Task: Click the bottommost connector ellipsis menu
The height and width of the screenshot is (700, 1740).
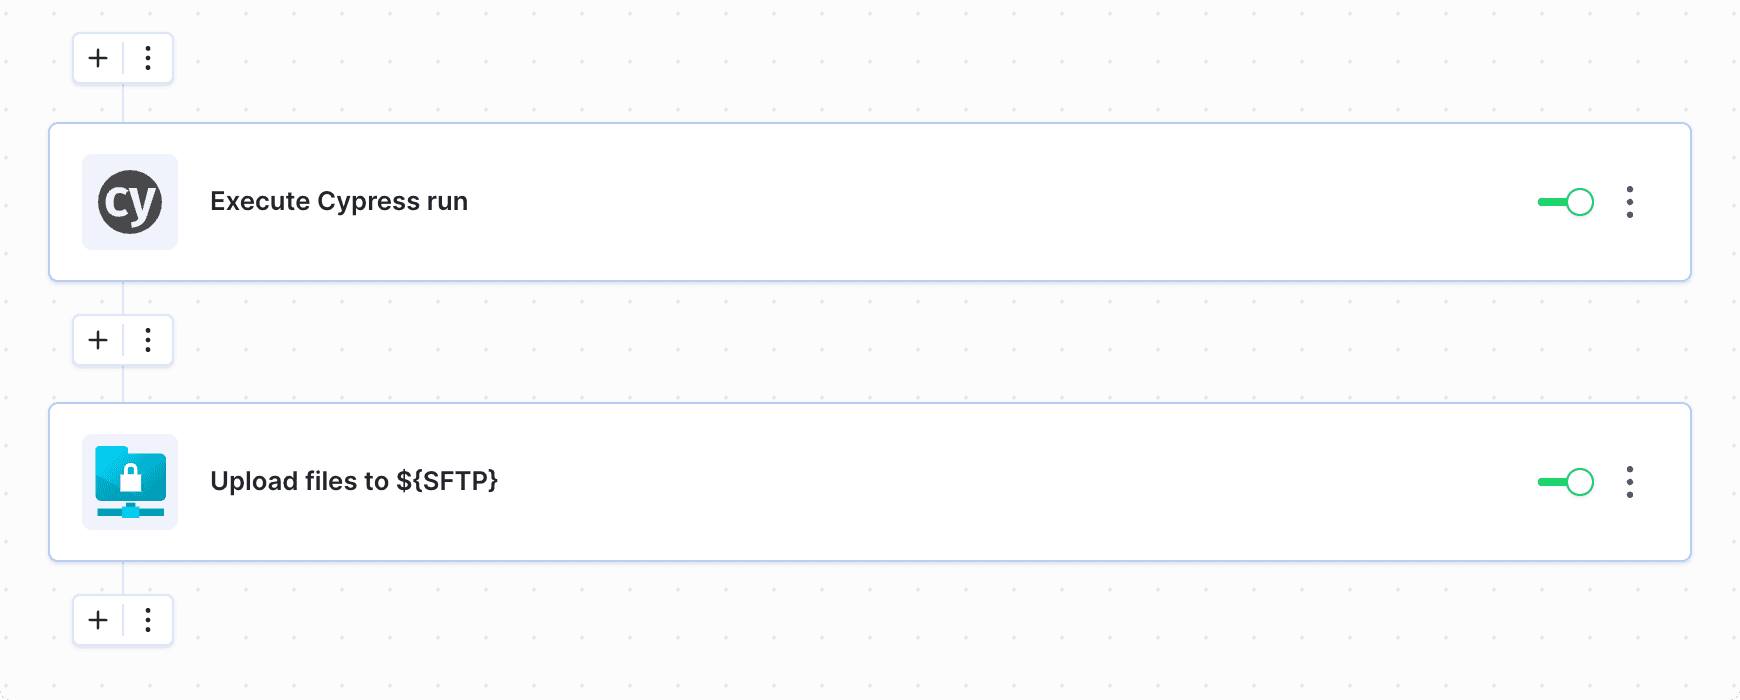Action: pyautogui.click(x=148, y=620)
